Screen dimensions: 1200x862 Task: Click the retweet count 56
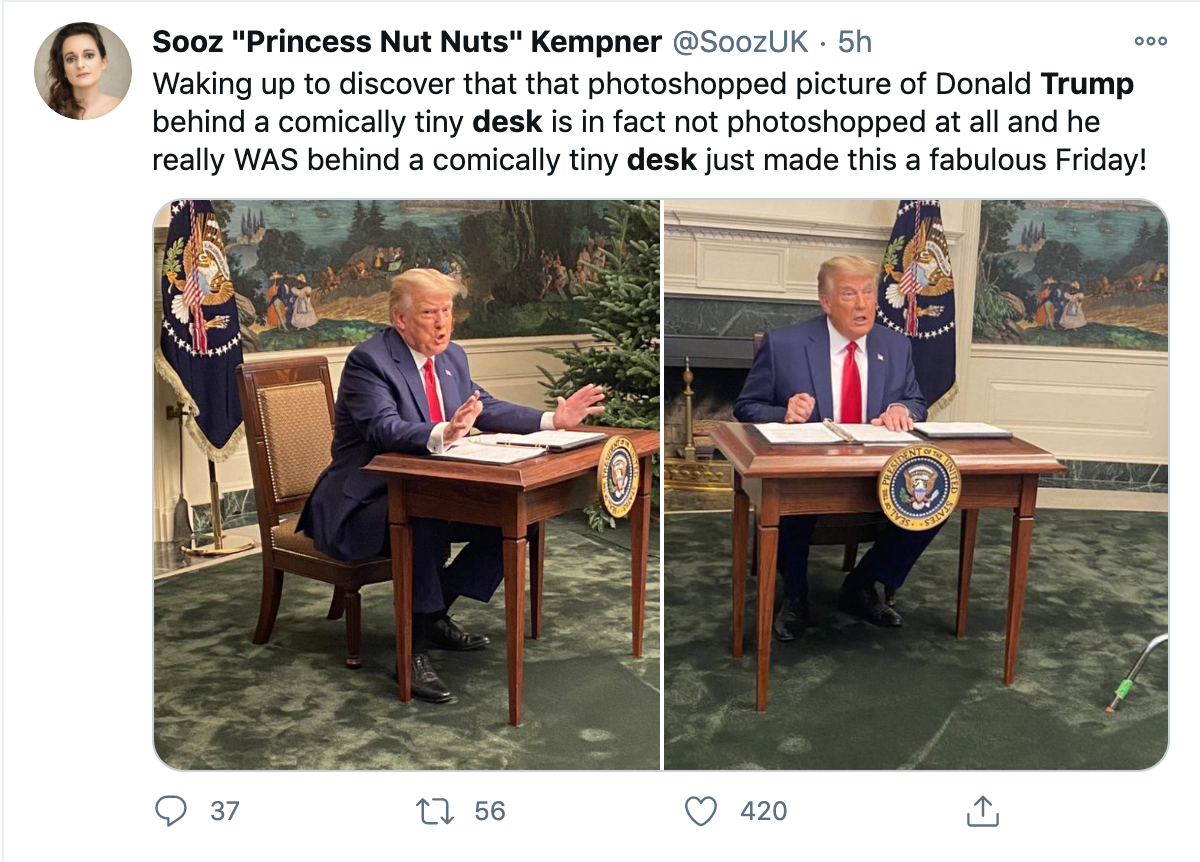tap(490, 810)
